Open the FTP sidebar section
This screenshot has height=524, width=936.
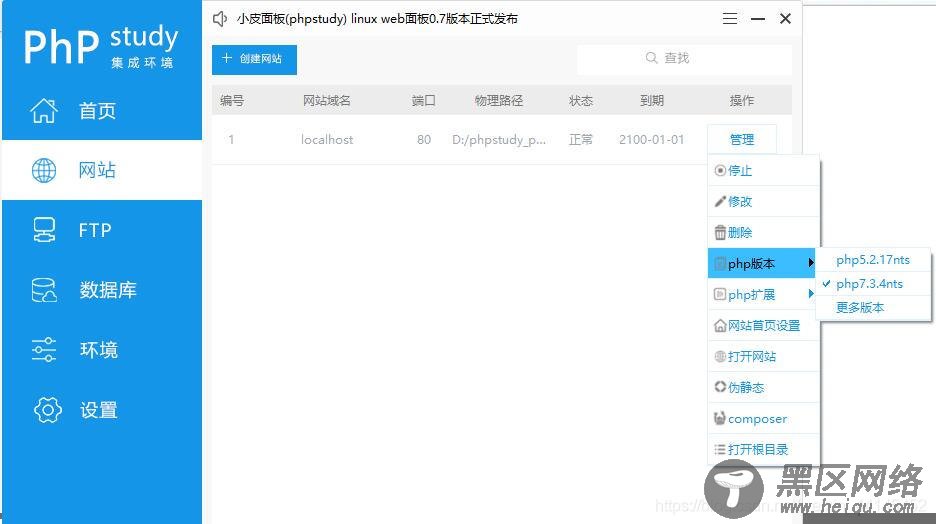point(102,230)
